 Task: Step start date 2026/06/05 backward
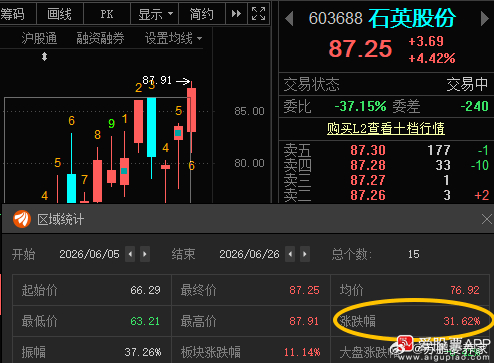click(x=130, y=254)
